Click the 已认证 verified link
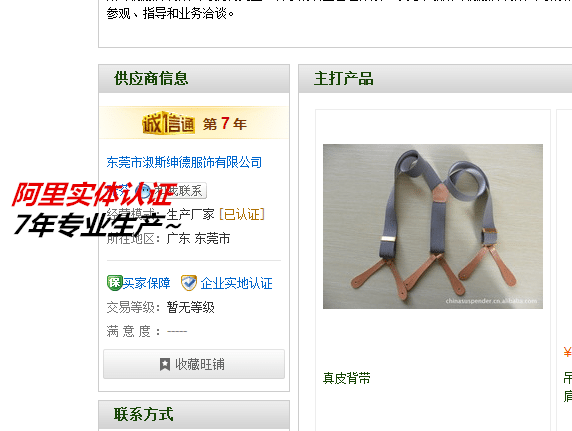Image resolution: width=572 pixels, height=431 pixels. (x=242, y=215)
